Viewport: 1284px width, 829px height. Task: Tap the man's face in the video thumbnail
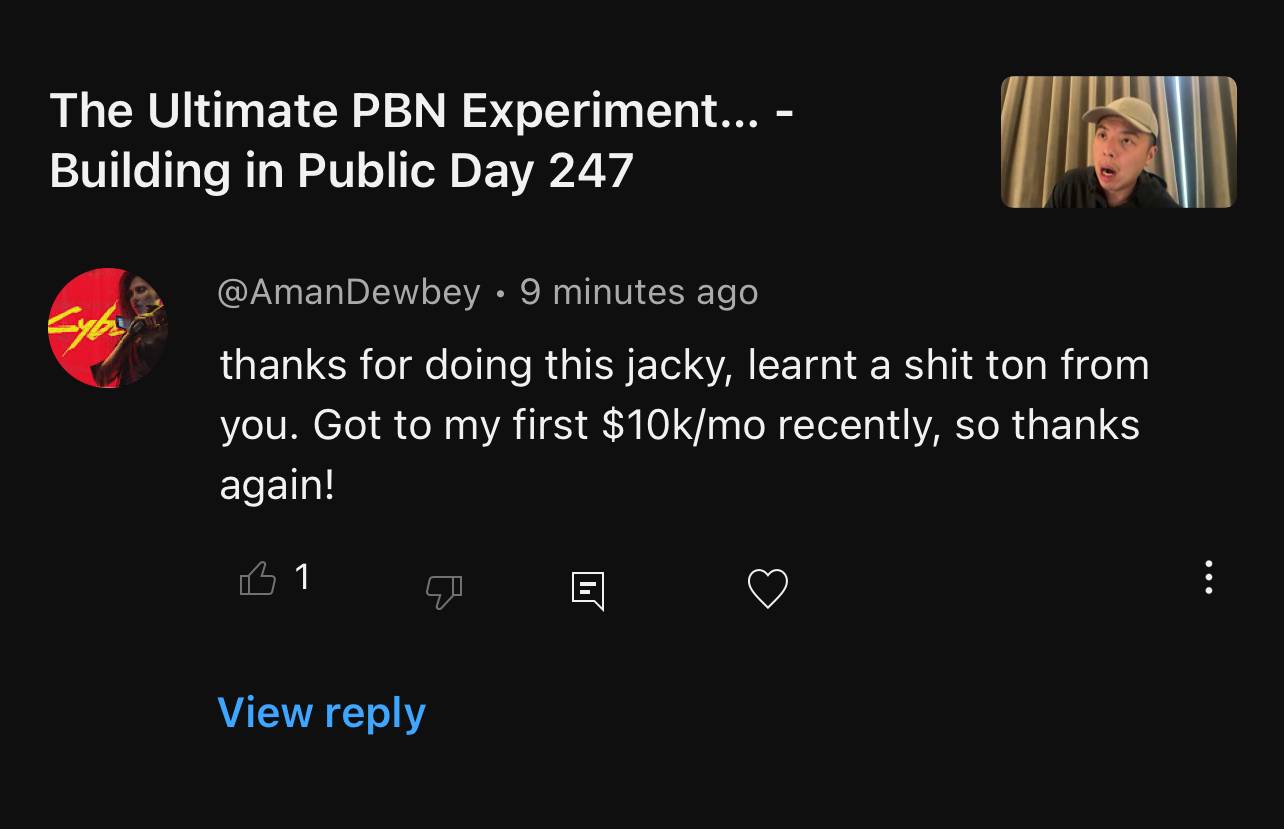1122,151
